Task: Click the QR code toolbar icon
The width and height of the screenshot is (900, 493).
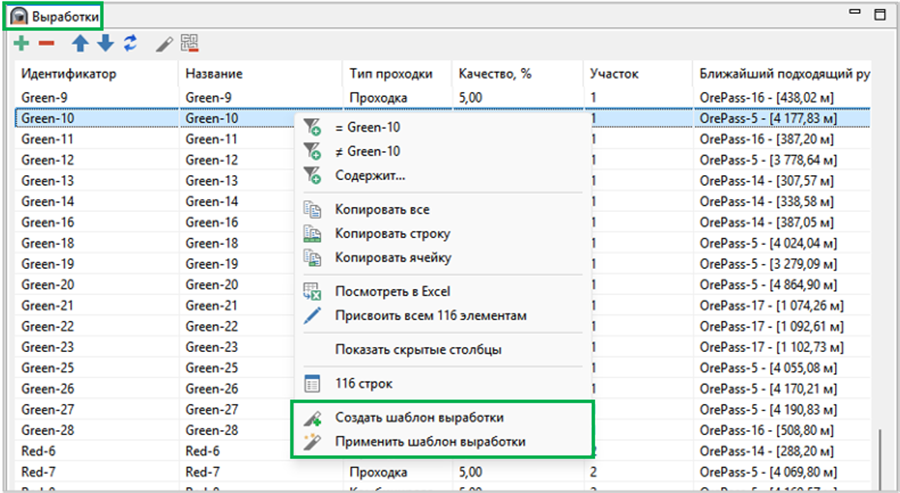Action: [x=189, y=43]
